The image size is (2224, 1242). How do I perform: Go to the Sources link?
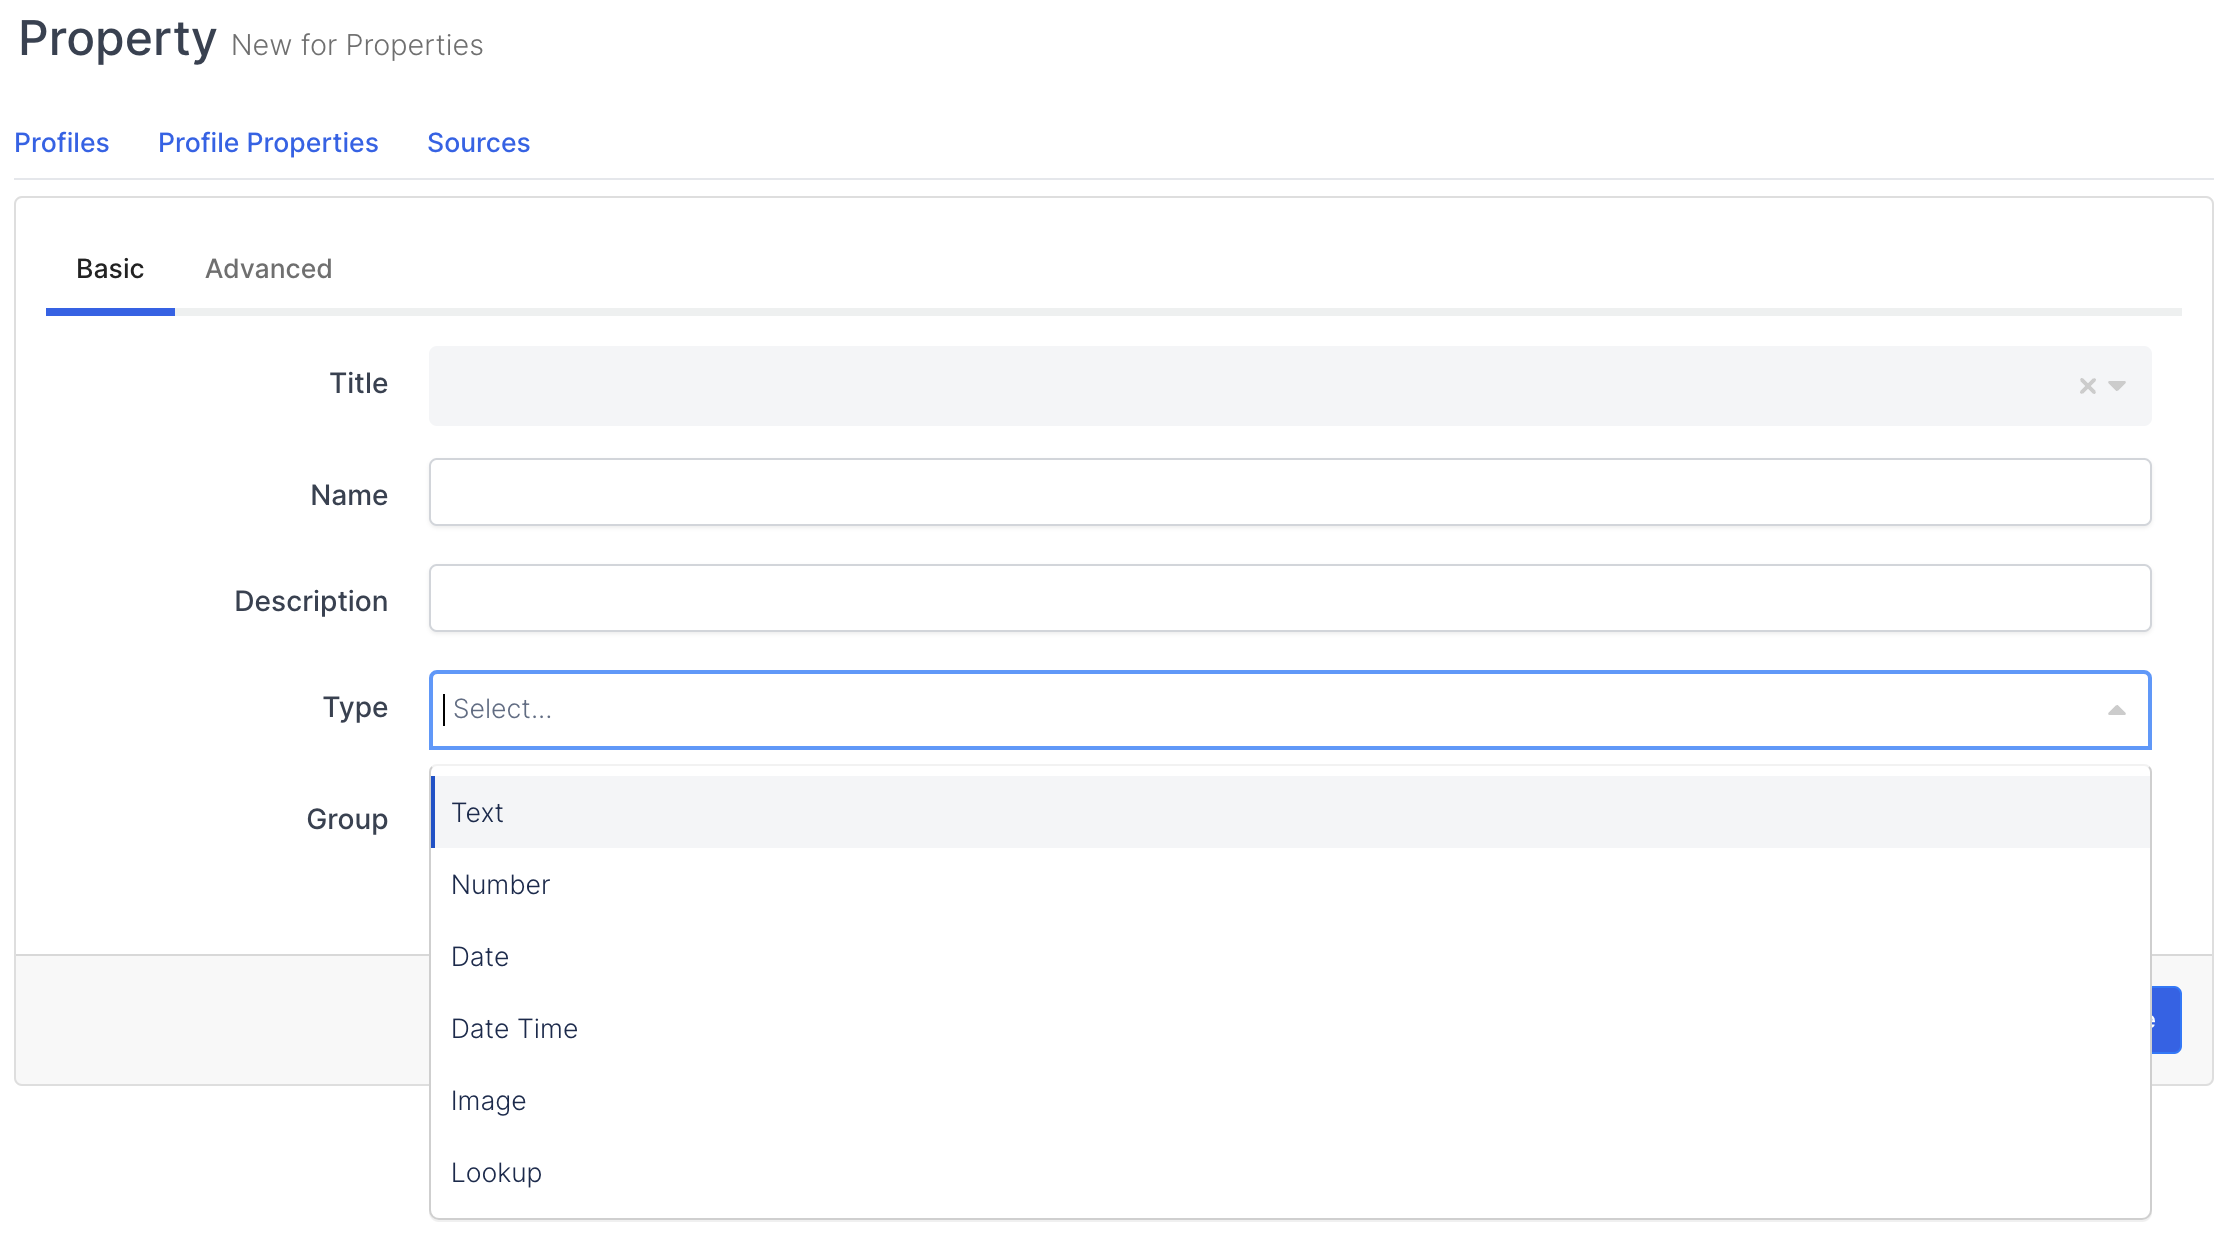pyautogui.click(x=478, y=143)
